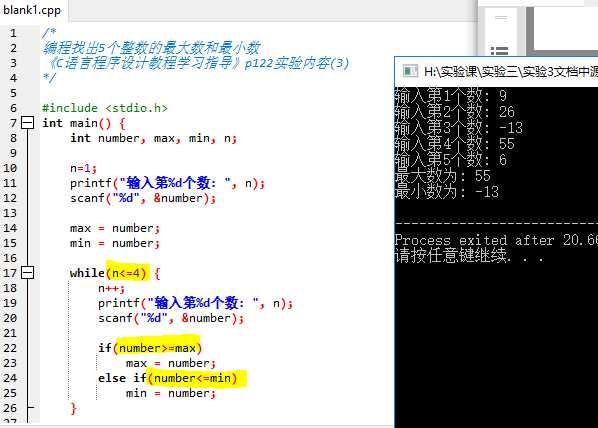
Task: Click 'max = number;' on line 23
Action: [x=171, y=363]
